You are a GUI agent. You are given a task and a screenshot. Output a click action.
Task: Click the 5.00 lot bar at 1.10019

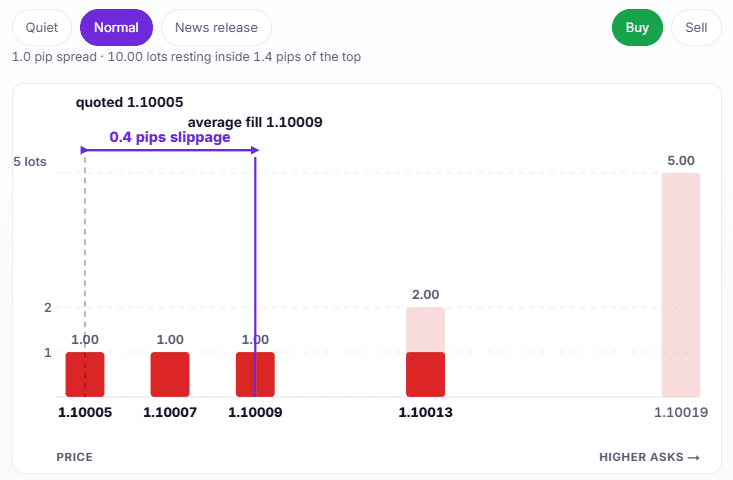coord(681,285)
